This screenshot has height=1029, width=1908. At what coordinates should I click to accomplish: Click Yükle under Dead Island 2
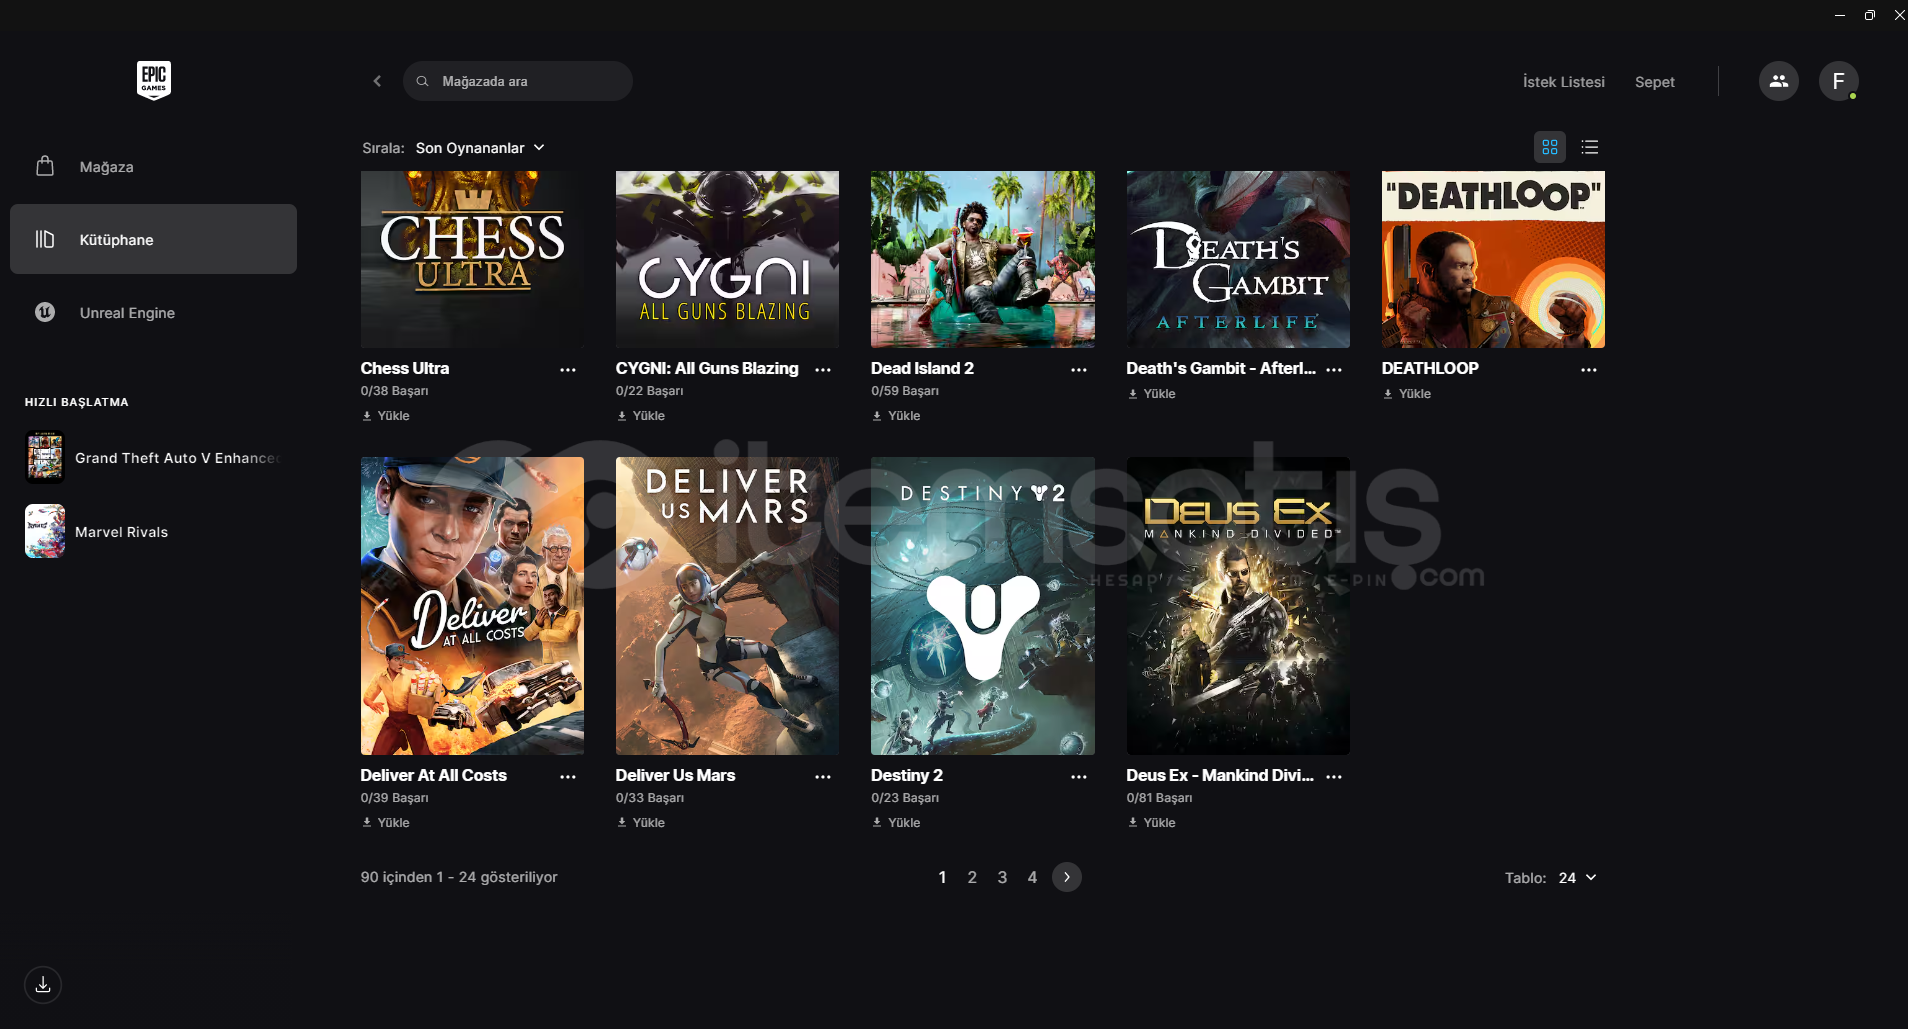point(896,416)
